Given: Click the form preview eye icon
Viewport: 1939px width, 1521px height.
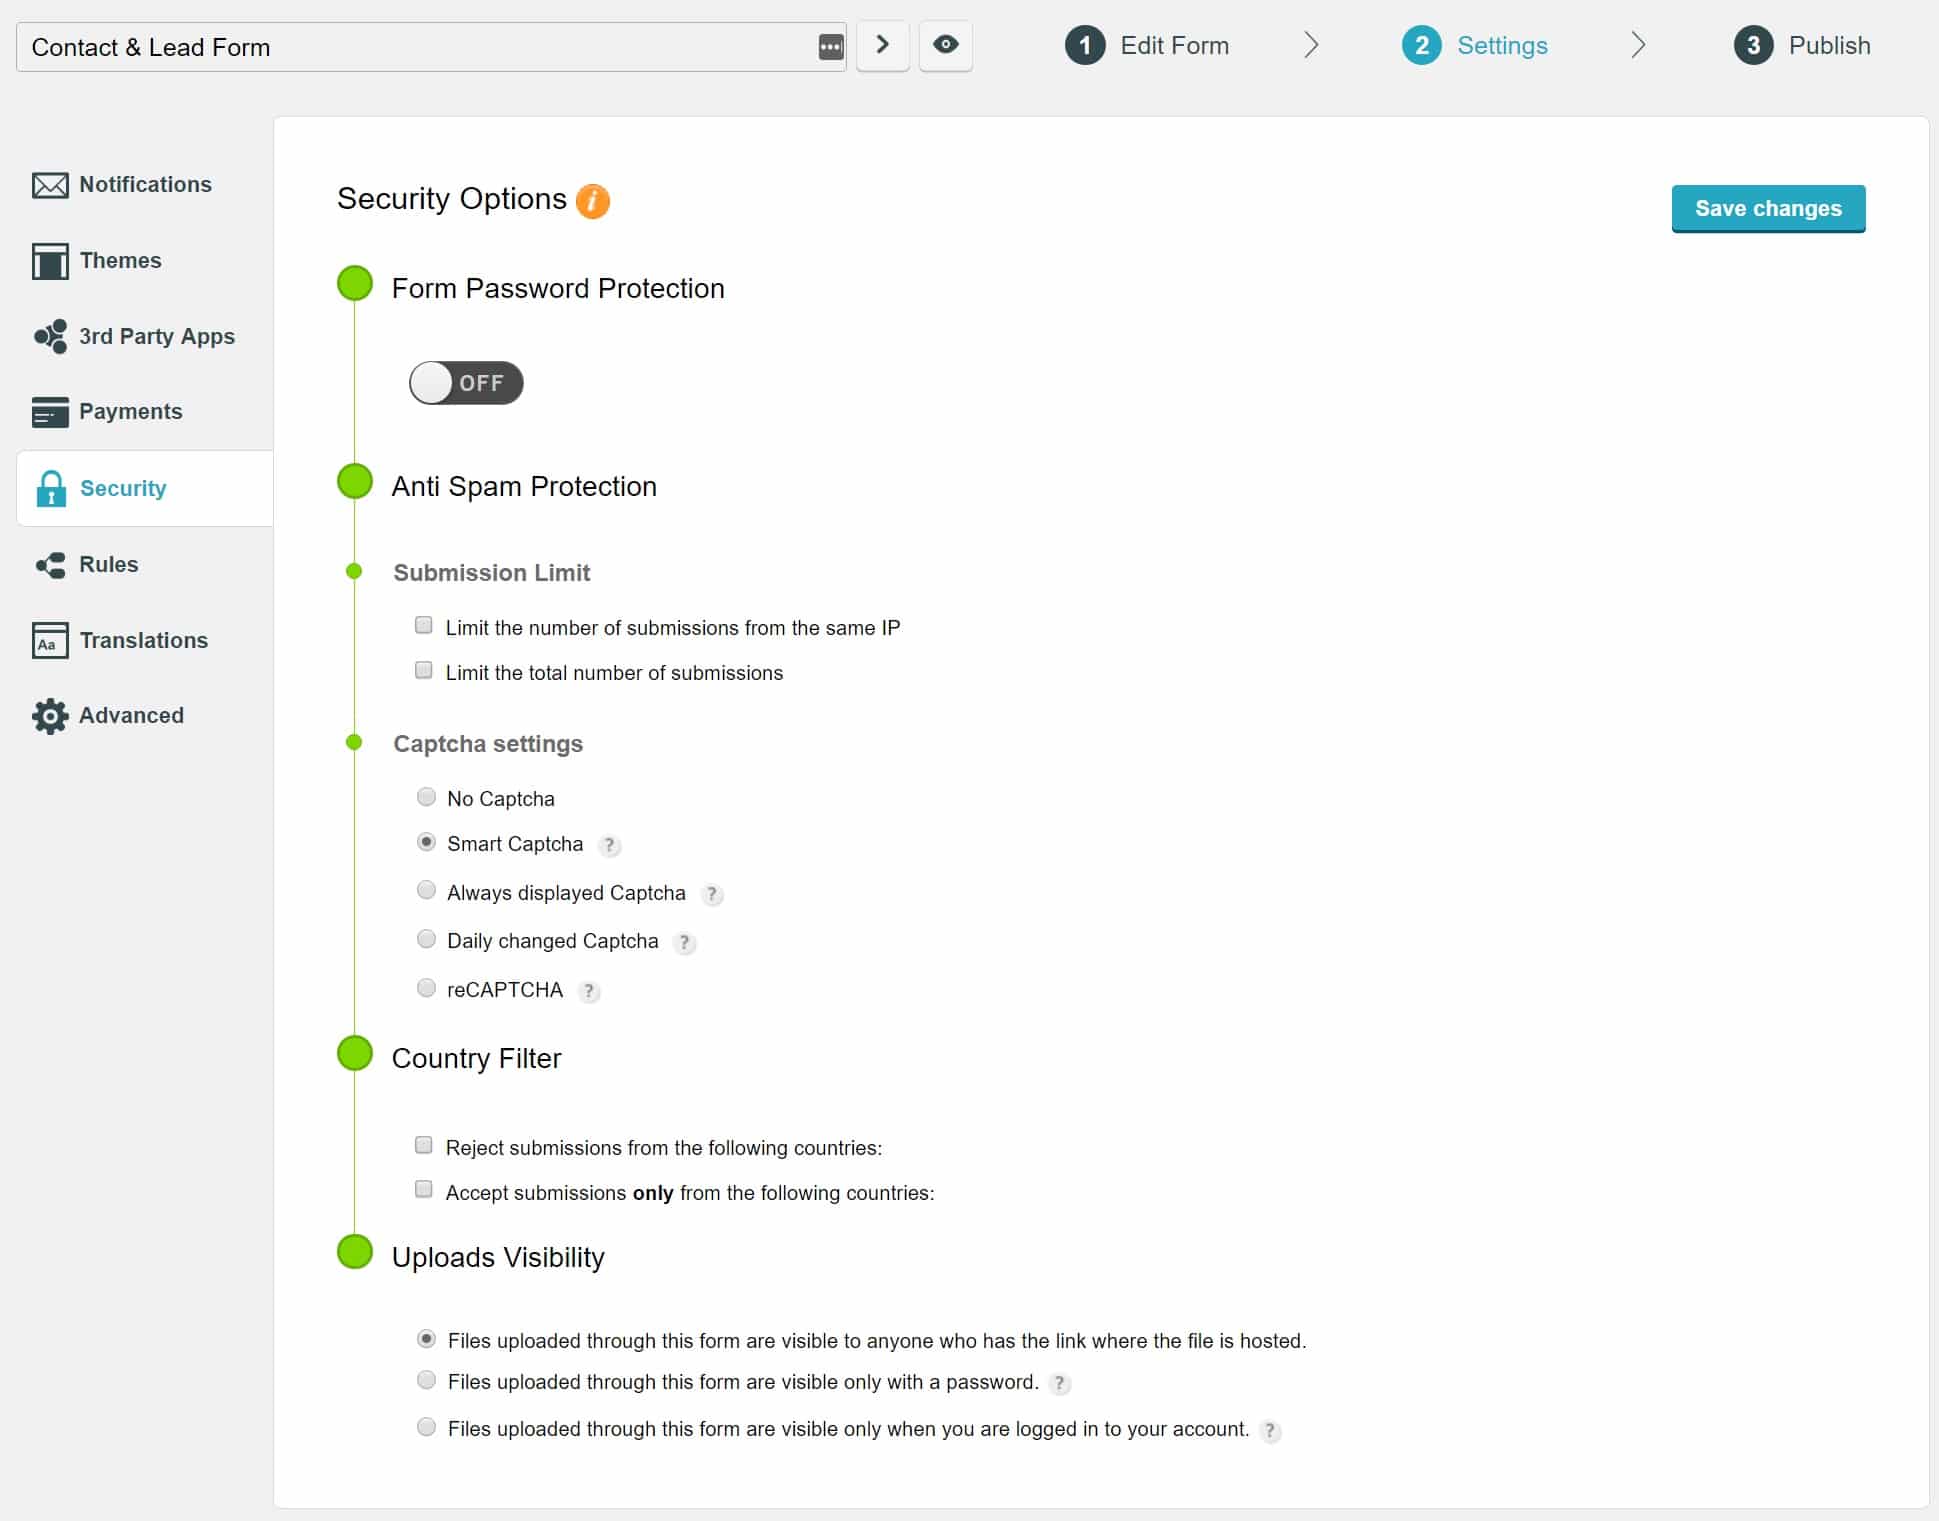Looking at the screenshot, I should click(947, 46).
